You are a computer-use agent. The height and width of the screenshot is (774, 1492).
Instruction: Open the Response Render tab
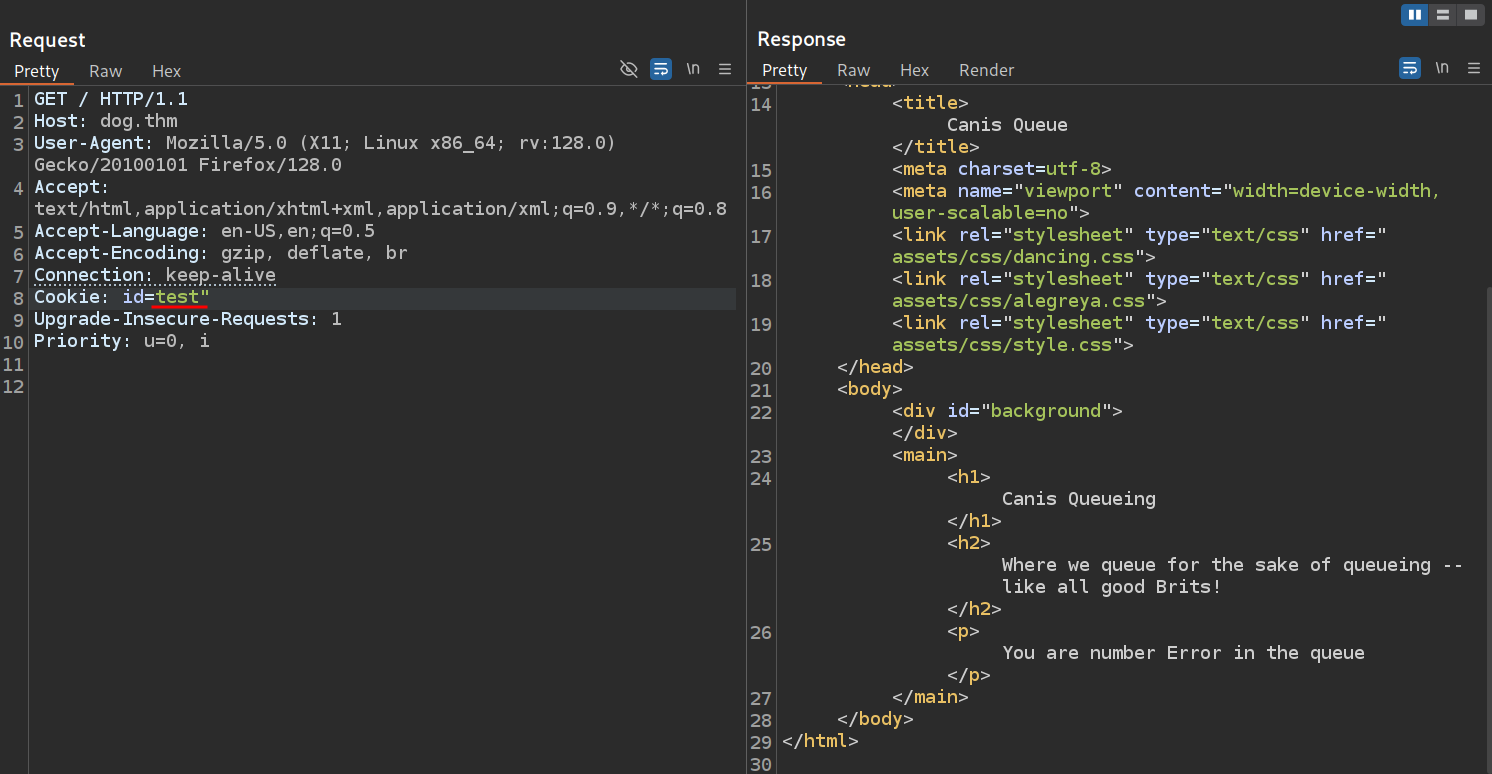[986, 70]
